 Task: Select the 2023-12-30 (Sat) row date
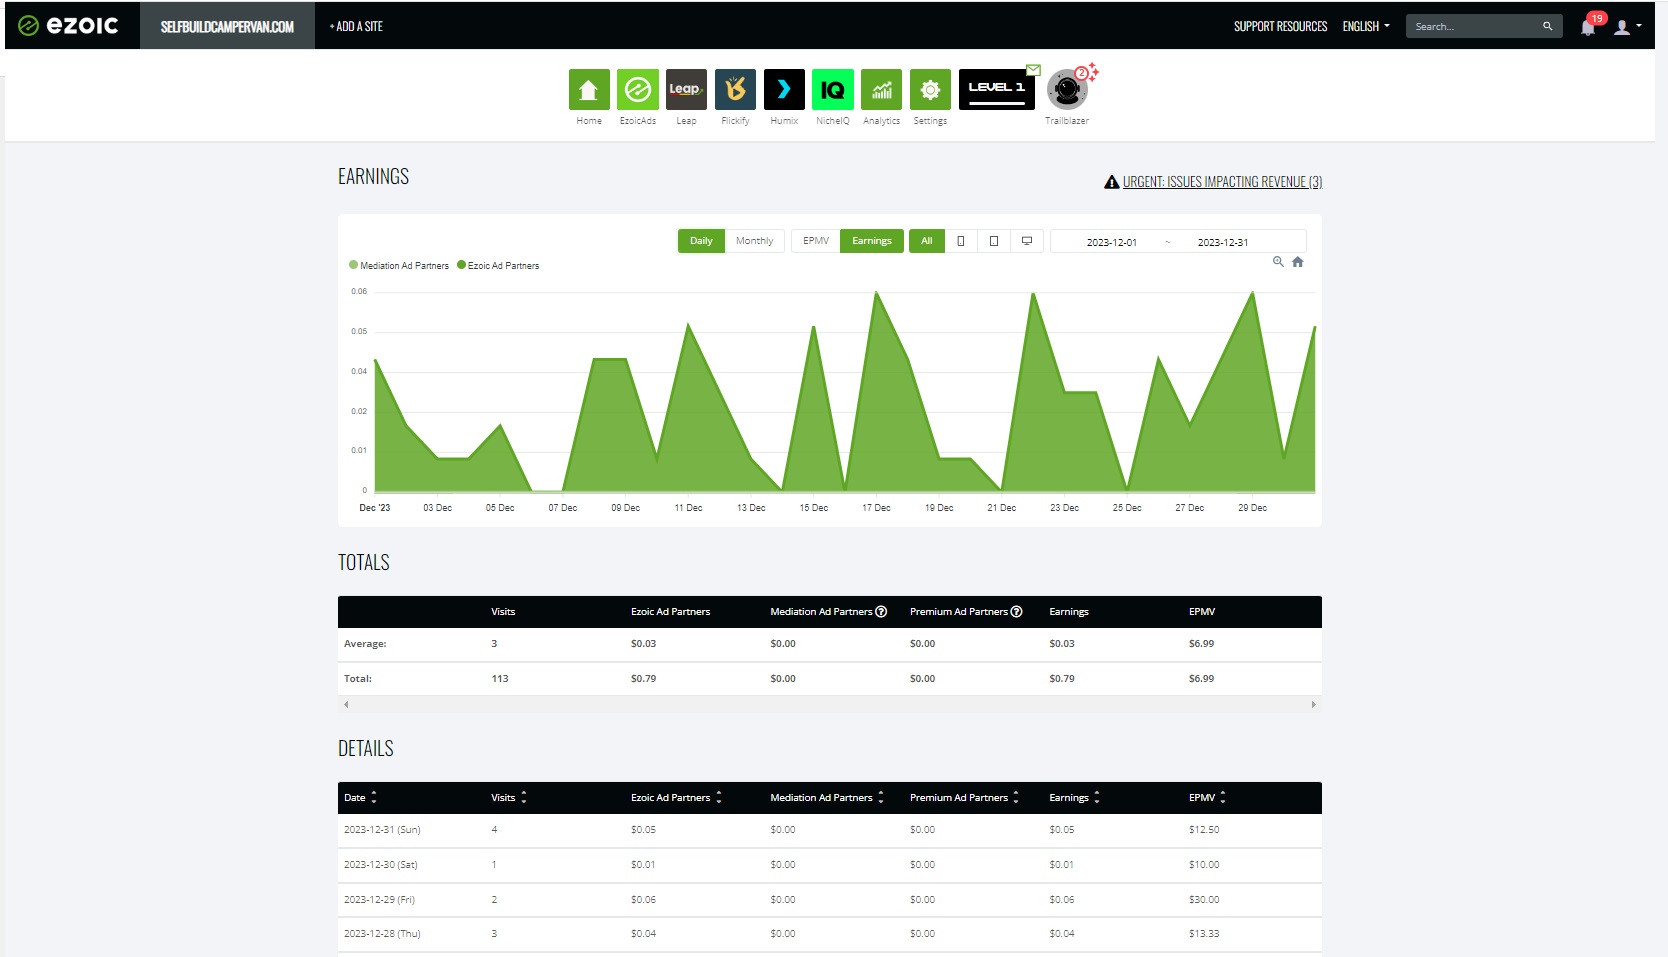coord(381,865)
